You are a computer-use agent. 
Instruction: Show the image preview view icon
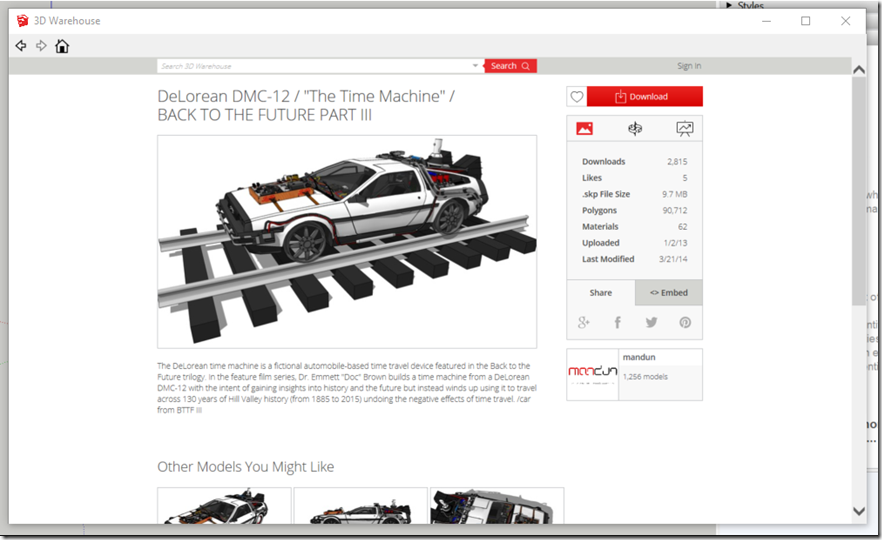coord(585,128)
